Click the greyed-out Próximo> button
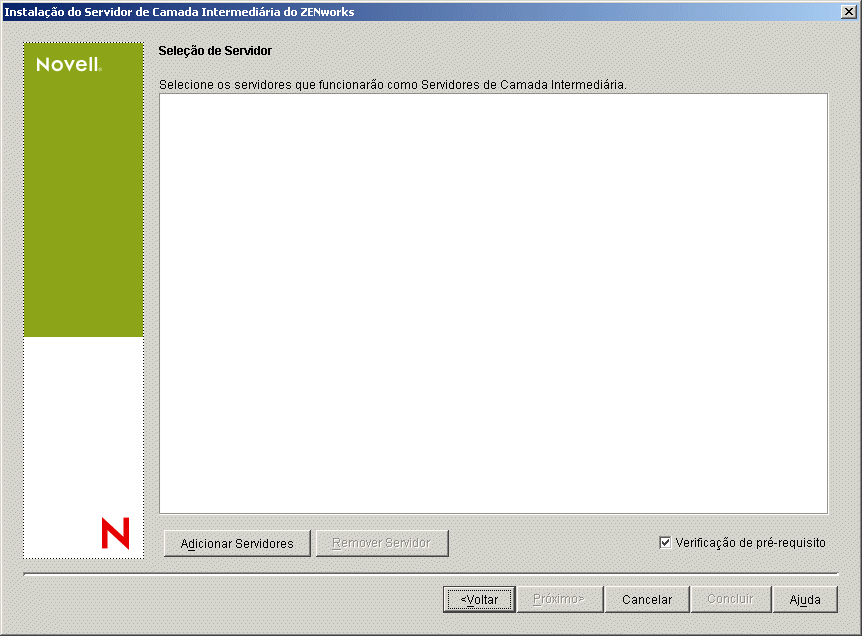Image resolution: width=862 pixels, height=636 pixels. [x=559, y=599]
